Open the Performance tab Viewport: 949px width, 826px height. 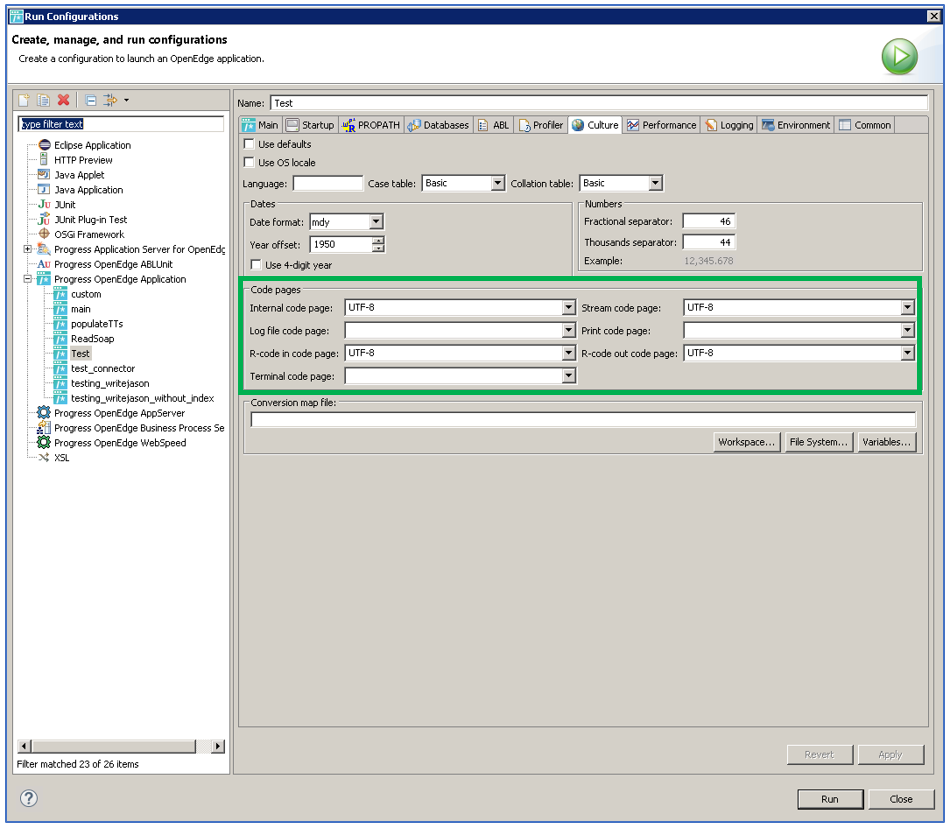pos(662,125)
